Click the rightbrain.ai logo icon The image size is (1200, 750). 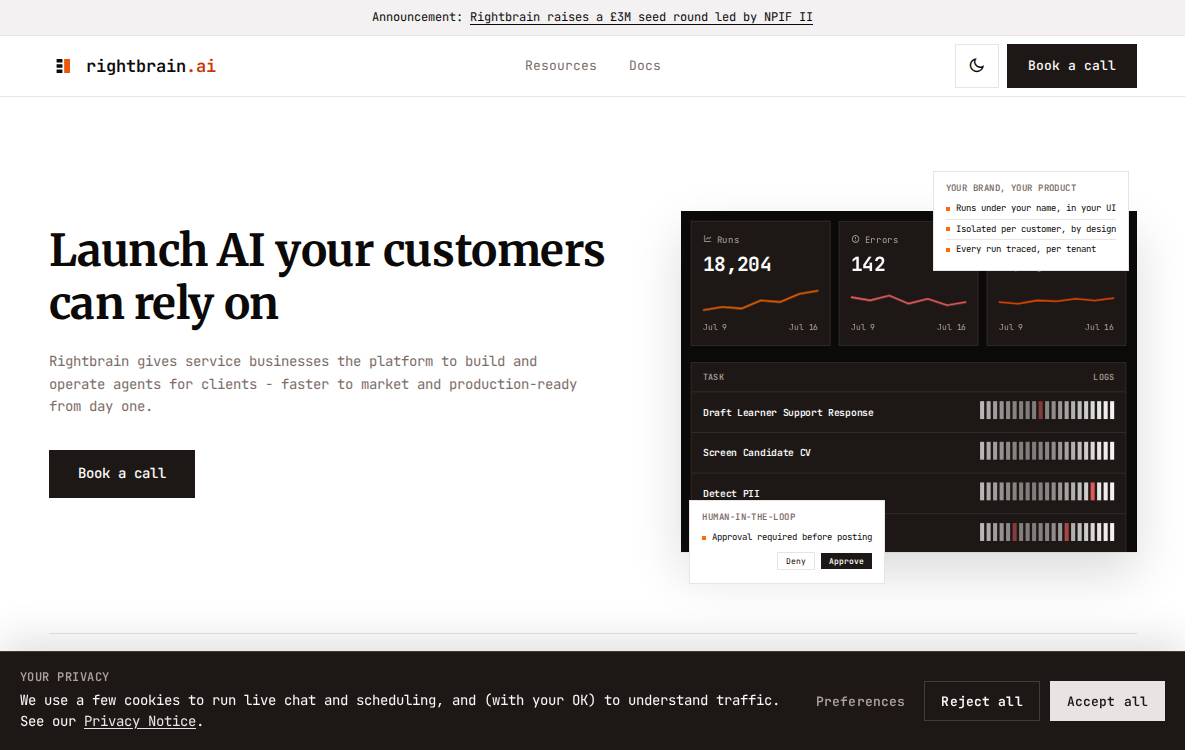[63, 66]
